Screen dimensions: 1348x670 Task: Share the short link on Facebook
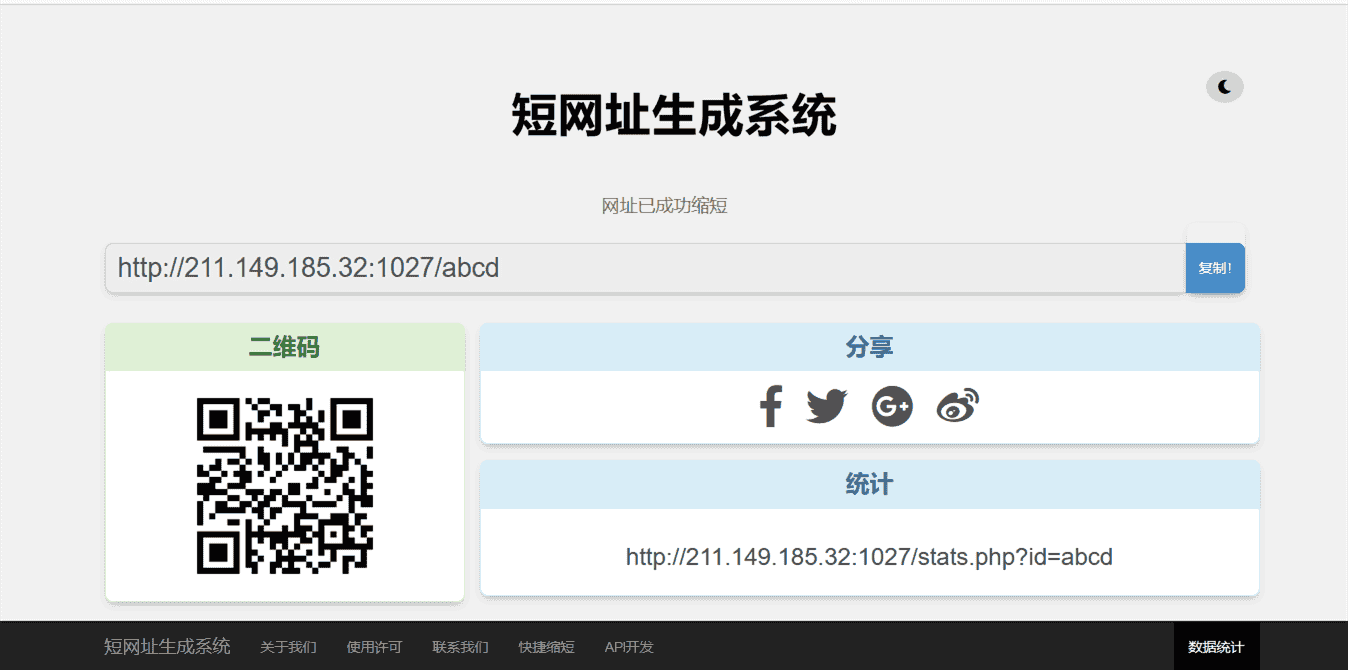tap(770, 406)
